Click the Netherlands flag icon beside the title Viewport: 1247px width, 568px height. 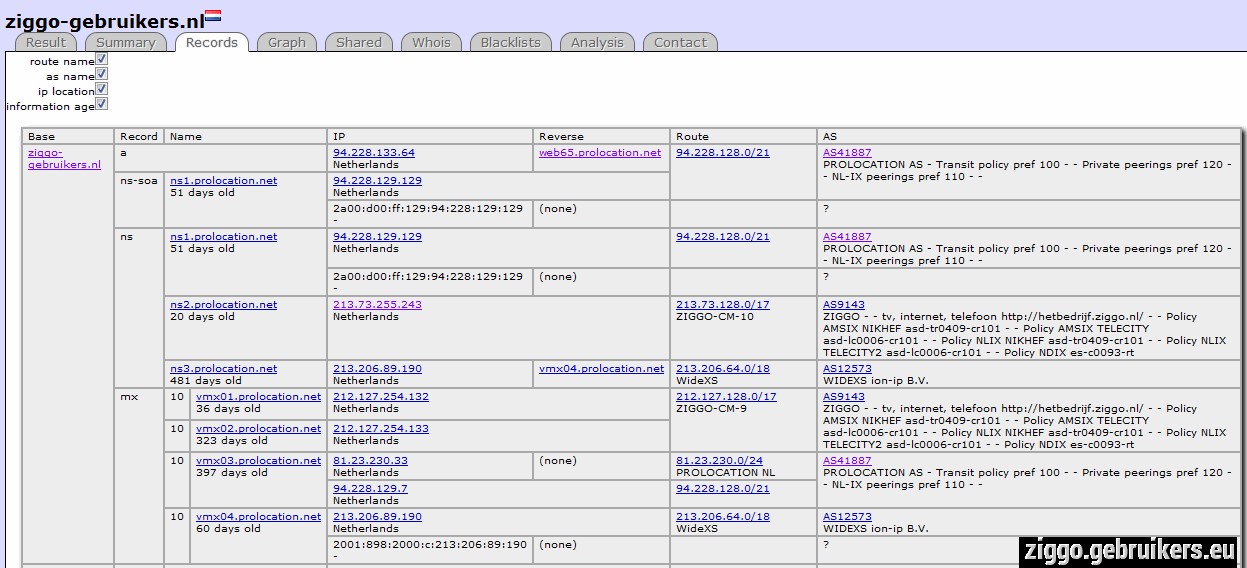click(213, 16)
